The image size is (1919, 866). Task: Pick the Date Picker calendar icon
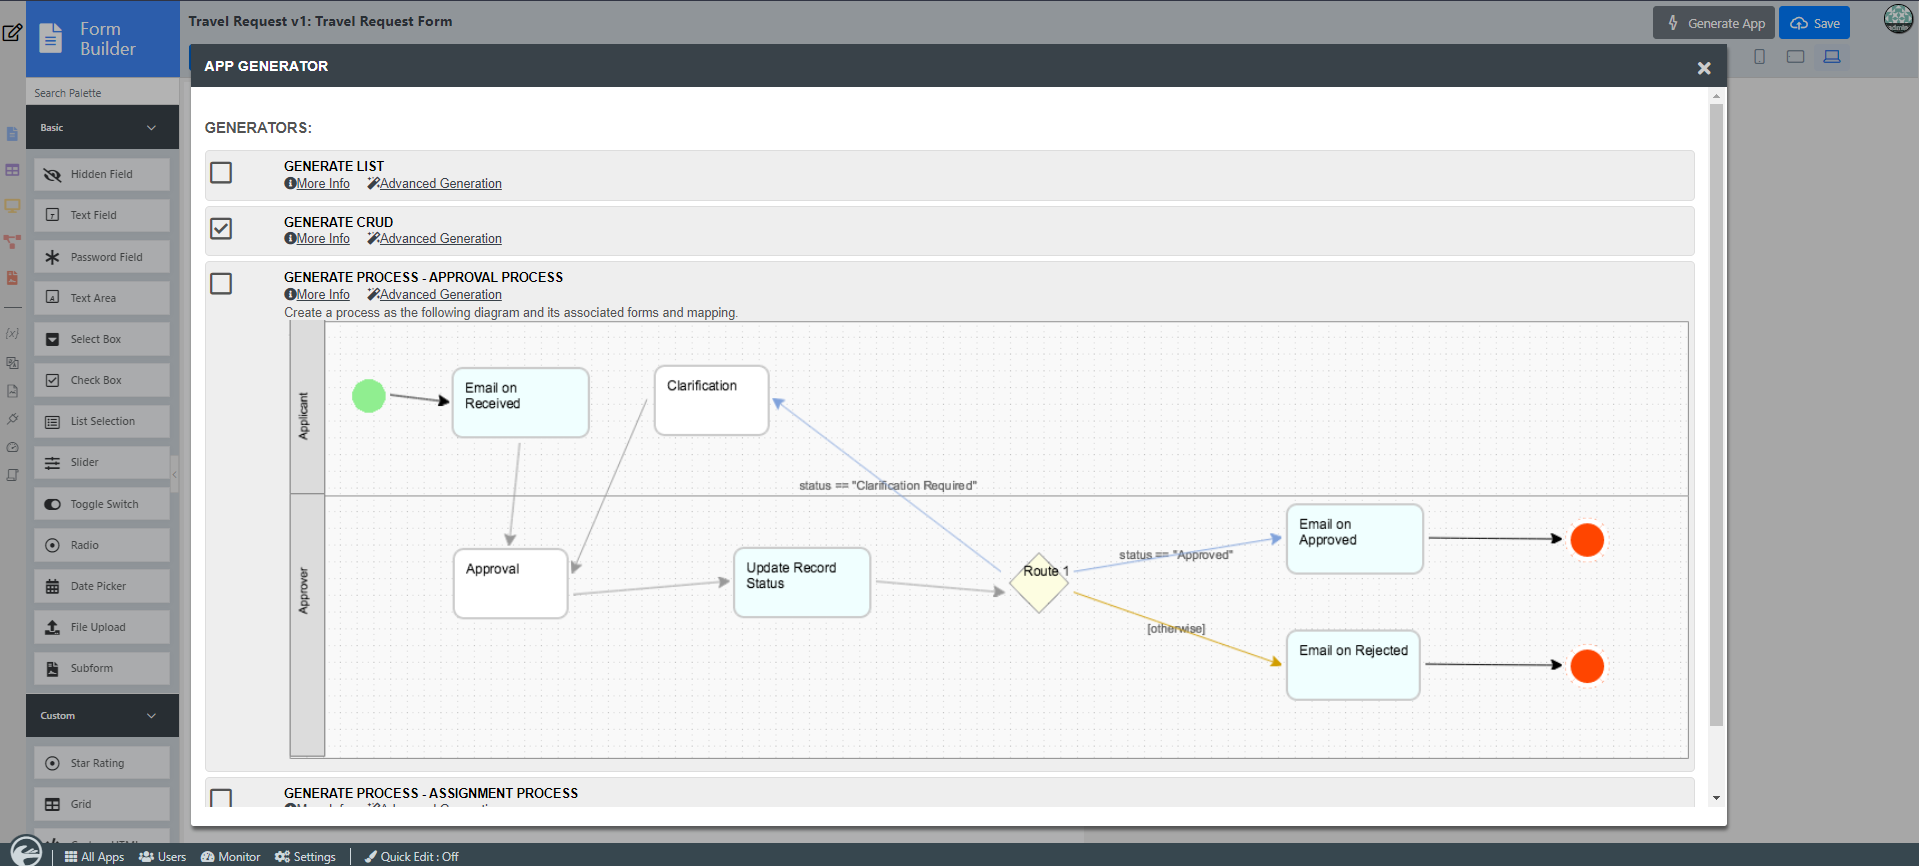pyautogui.click(x=53, y=587)
